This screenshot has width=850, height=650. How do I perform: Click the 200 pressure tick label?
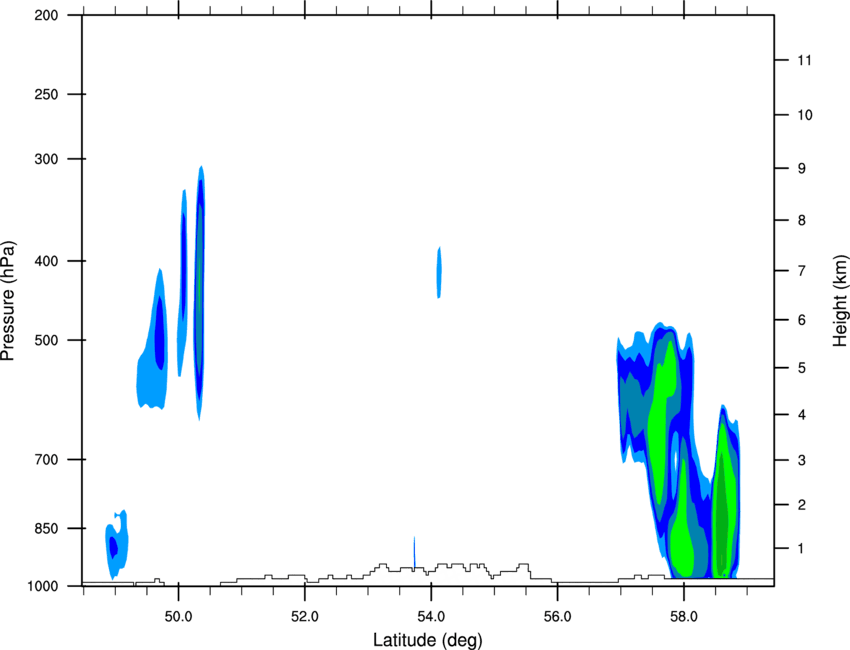point(47,16)
